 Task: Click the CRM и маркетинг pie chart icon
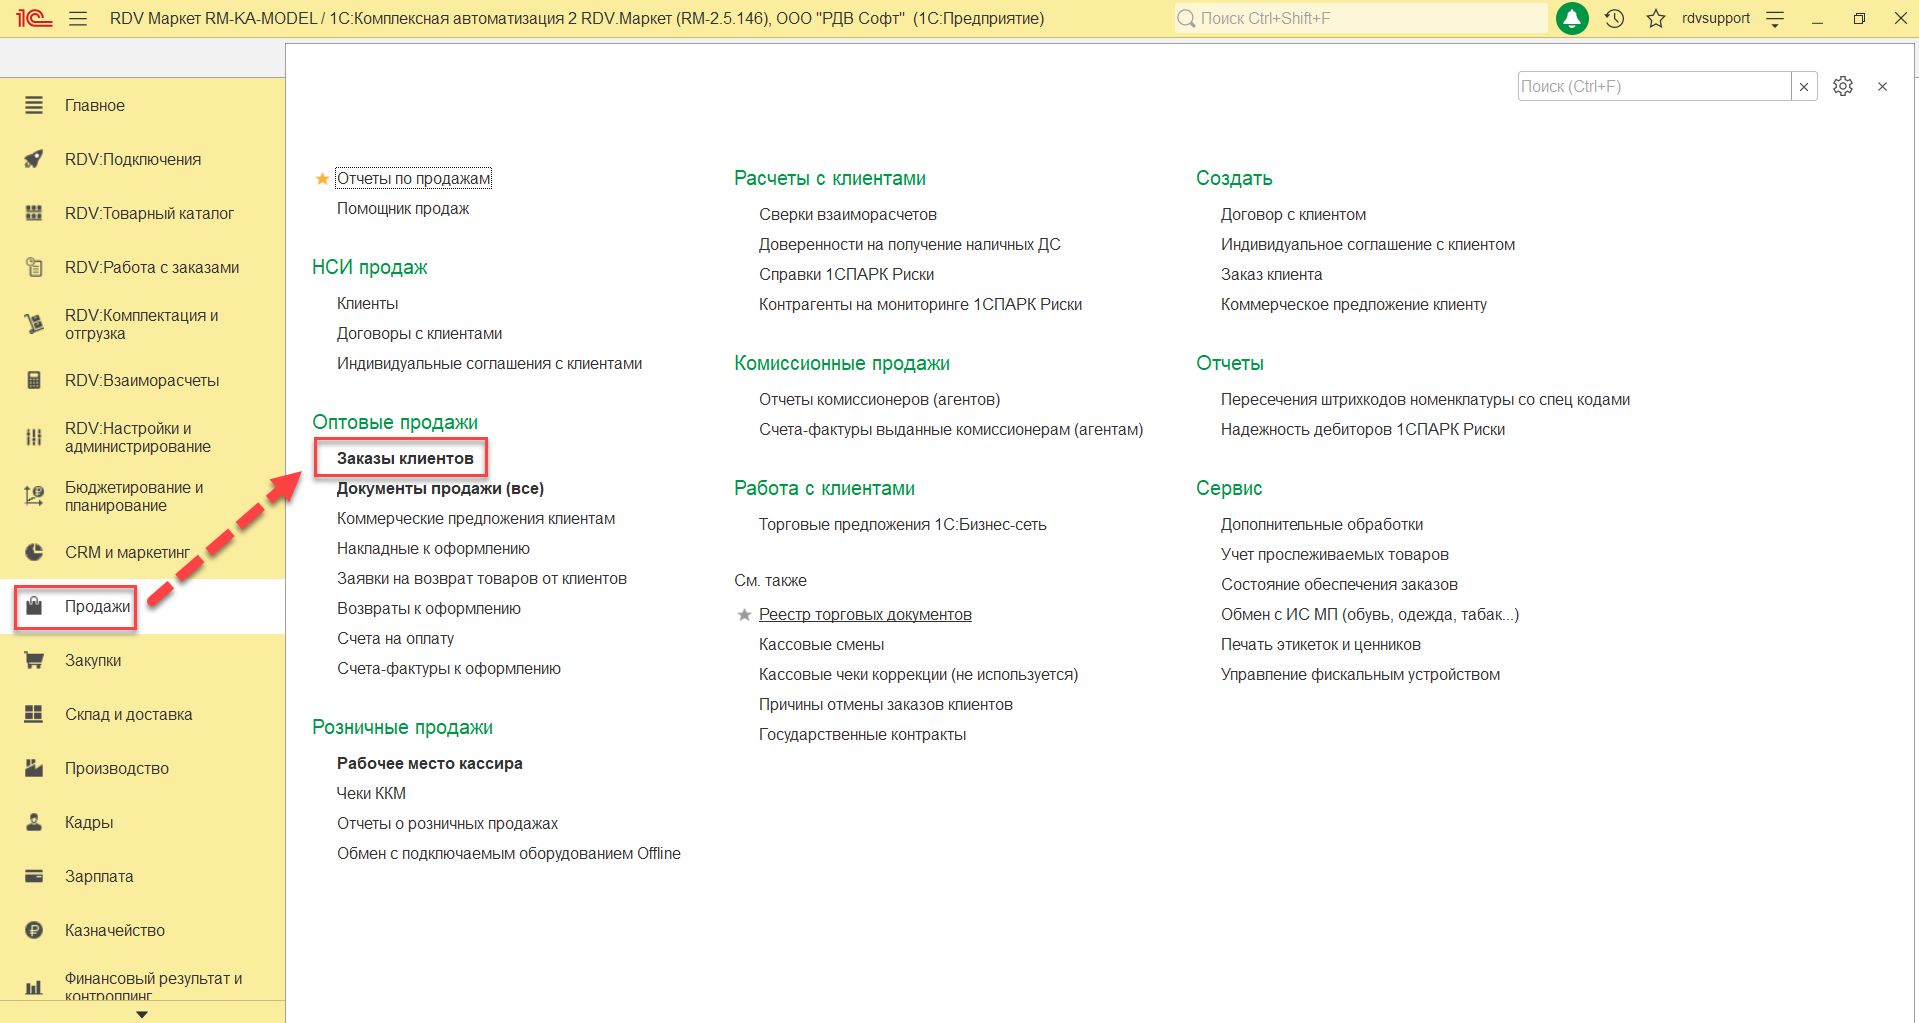coord(34,552)
